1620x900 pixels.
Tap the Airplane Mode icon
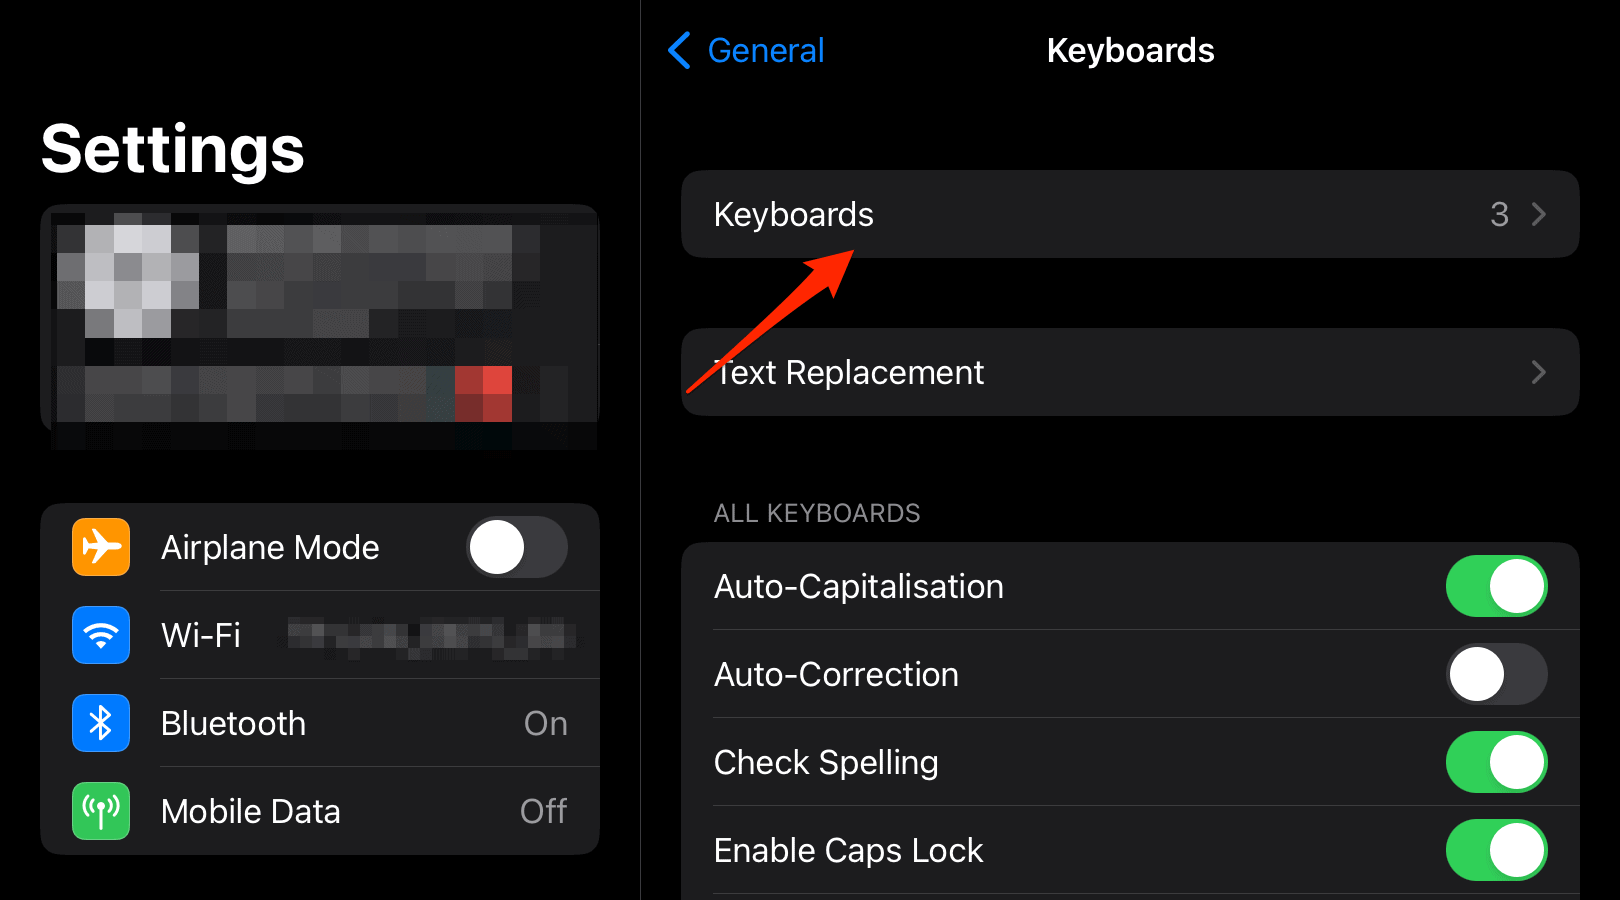[x=101, y=547]
